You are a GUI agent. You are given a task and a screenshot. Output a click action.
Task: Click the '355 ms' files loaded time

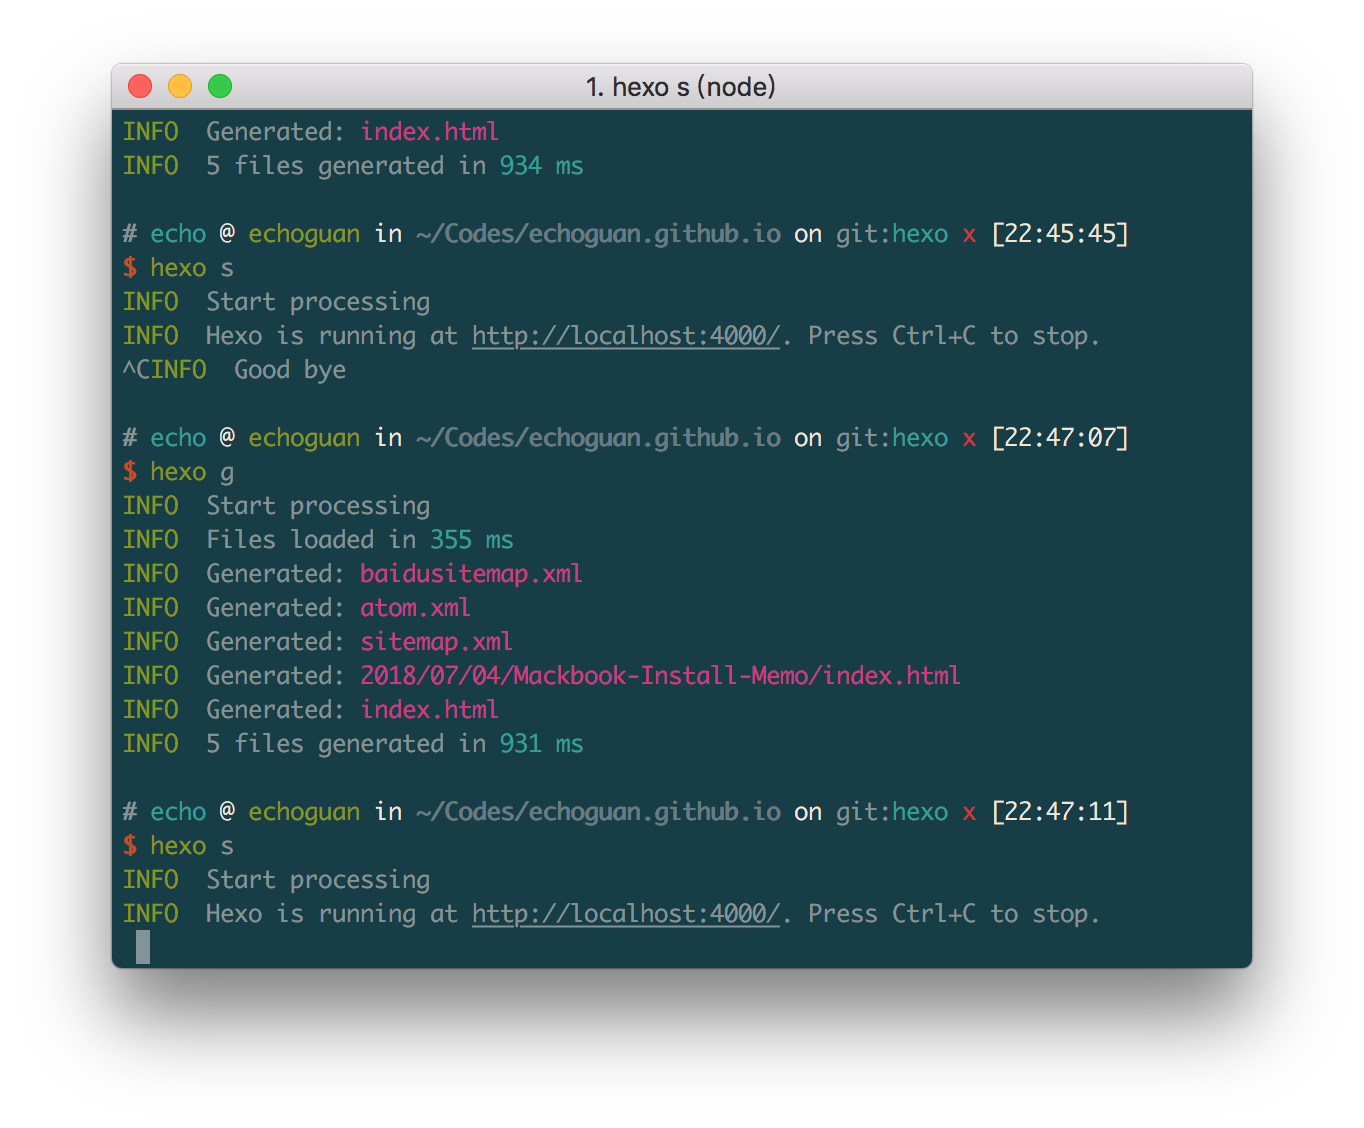471,540
